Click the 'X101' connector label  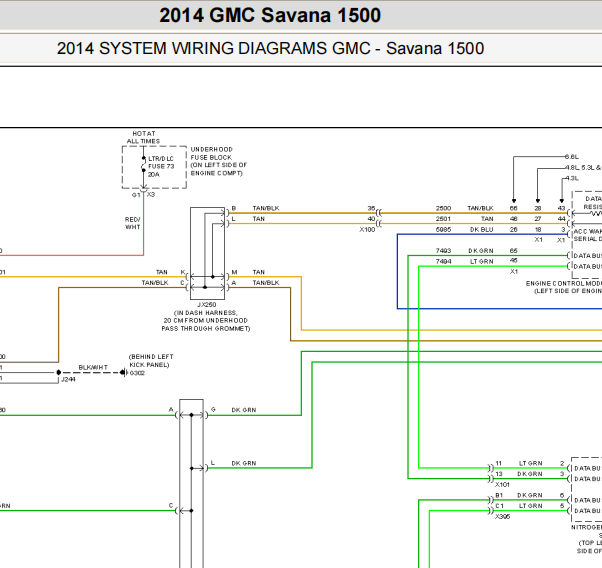502,485
